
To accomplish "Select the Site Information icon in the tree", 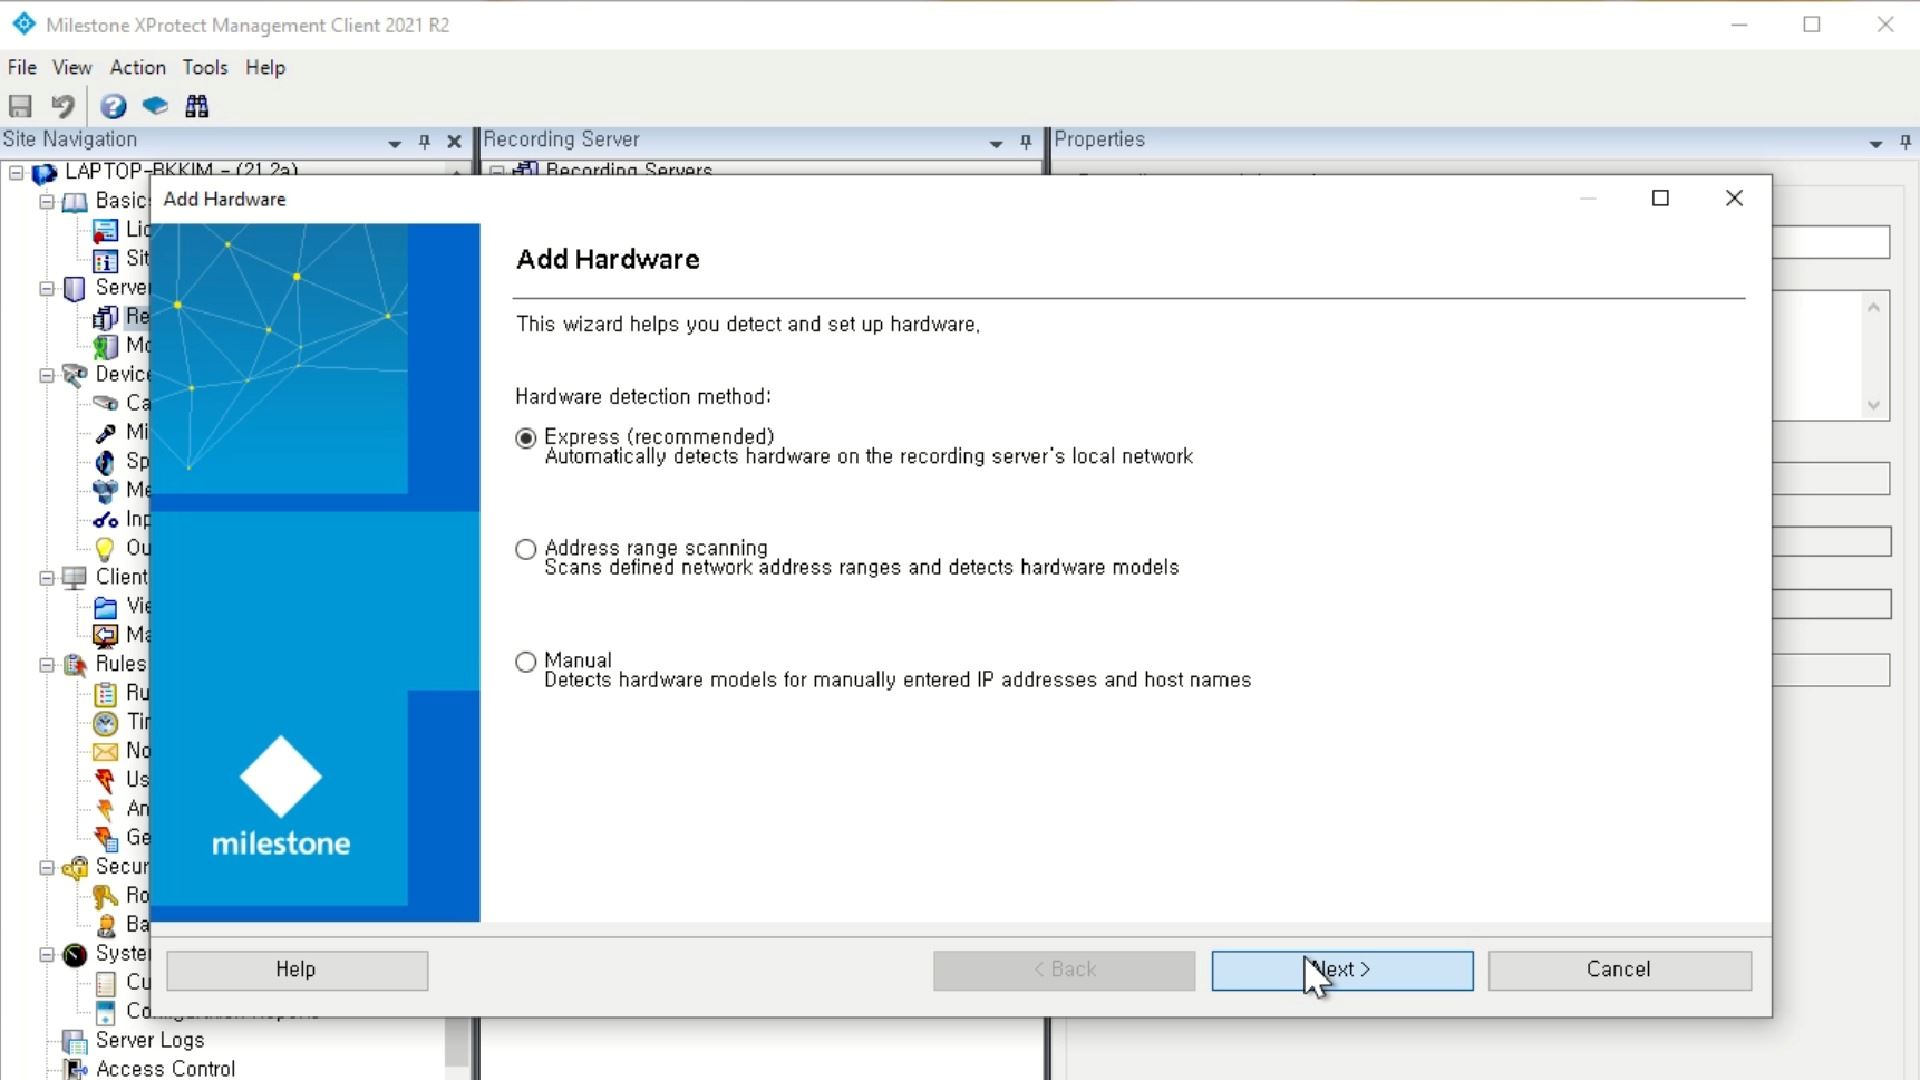I will pyautogui.click(x=105, y=260).
